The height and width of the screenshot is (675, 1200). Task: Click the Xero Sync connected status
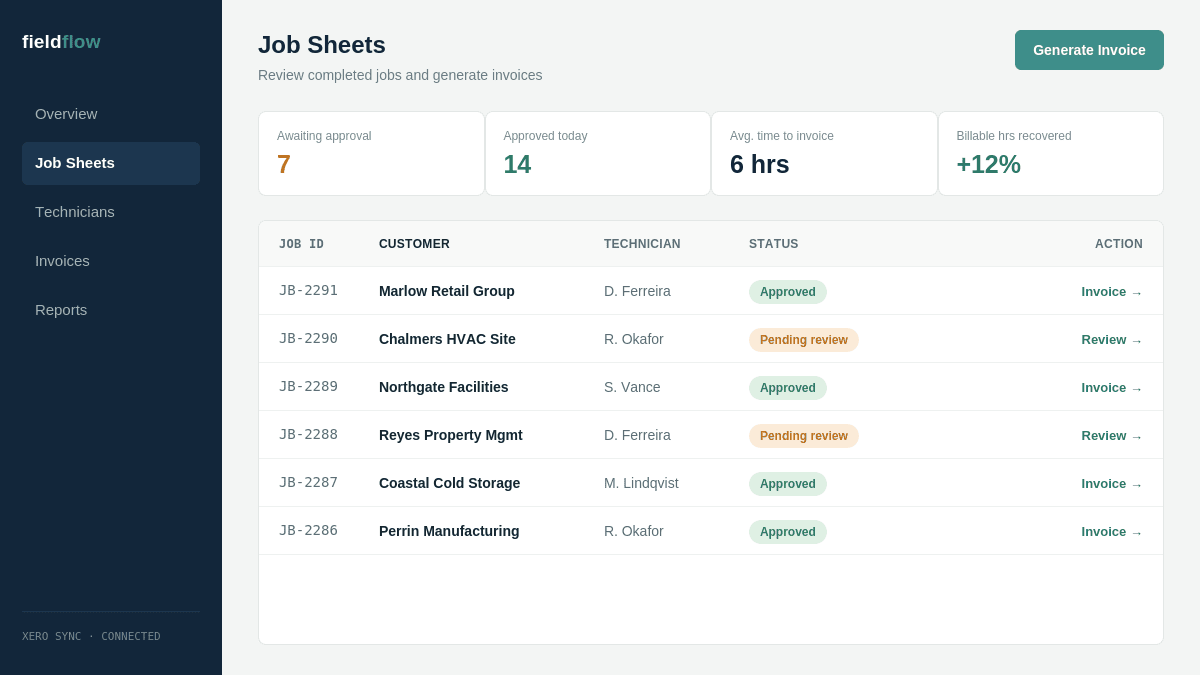[91, 636]
